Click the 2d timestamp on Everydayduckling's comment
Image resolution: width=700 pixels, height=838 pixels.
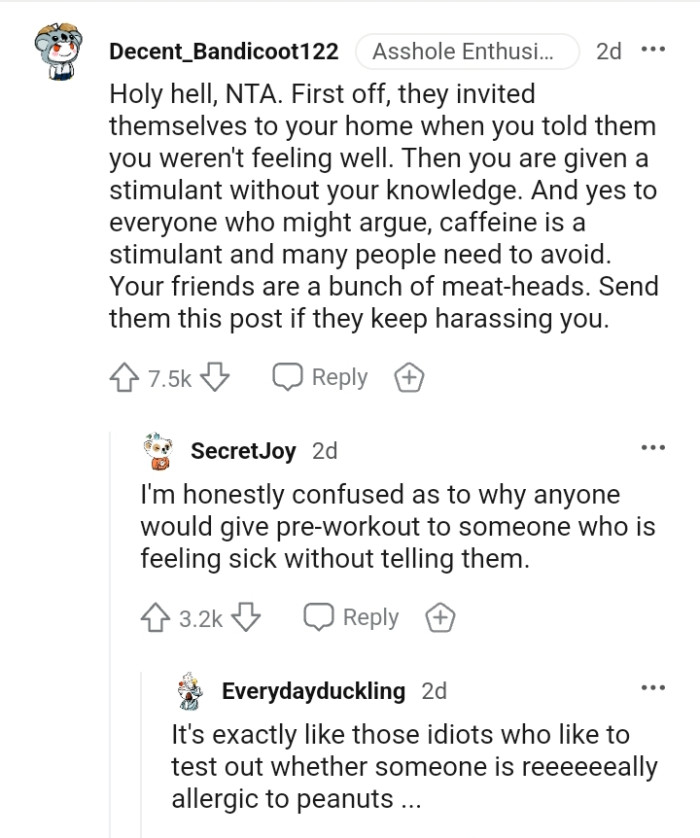(434, 691)
